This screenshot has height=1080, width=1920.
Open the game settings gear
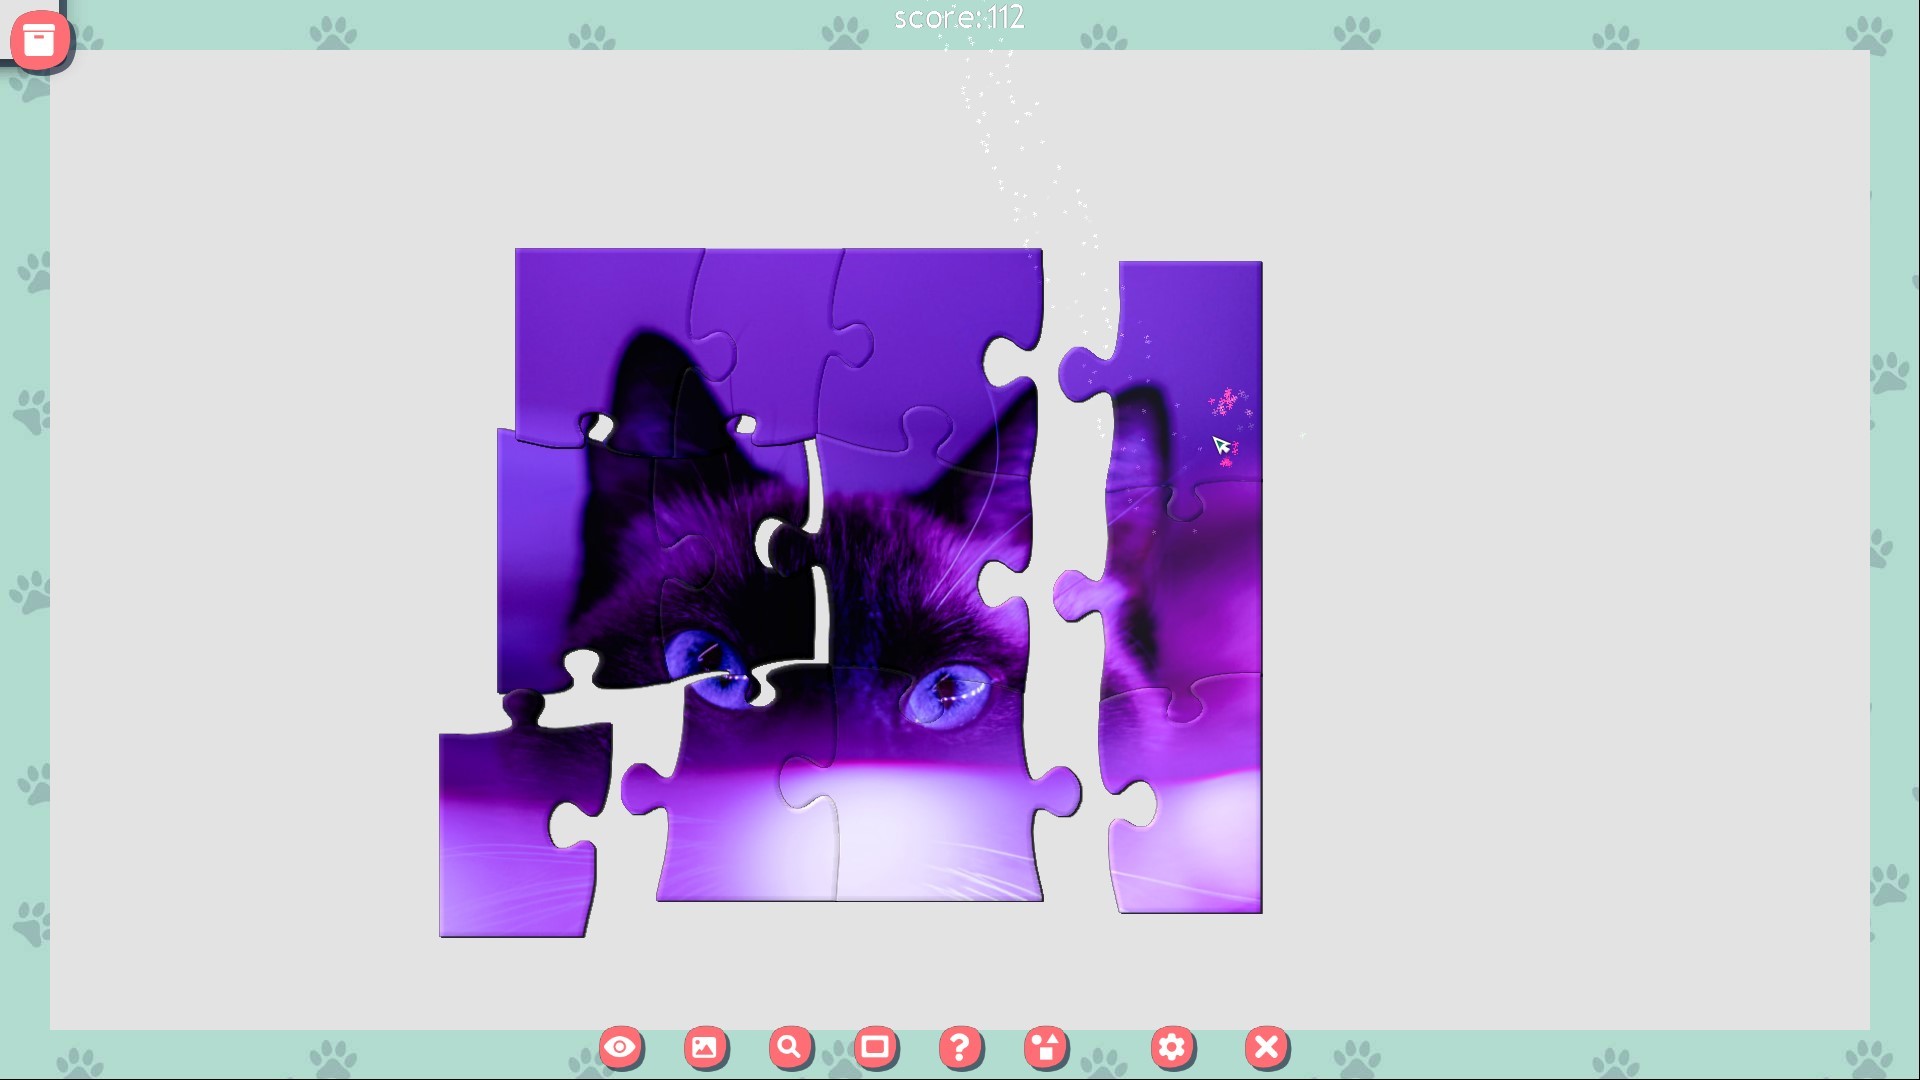click(x=1174, y=1047)
